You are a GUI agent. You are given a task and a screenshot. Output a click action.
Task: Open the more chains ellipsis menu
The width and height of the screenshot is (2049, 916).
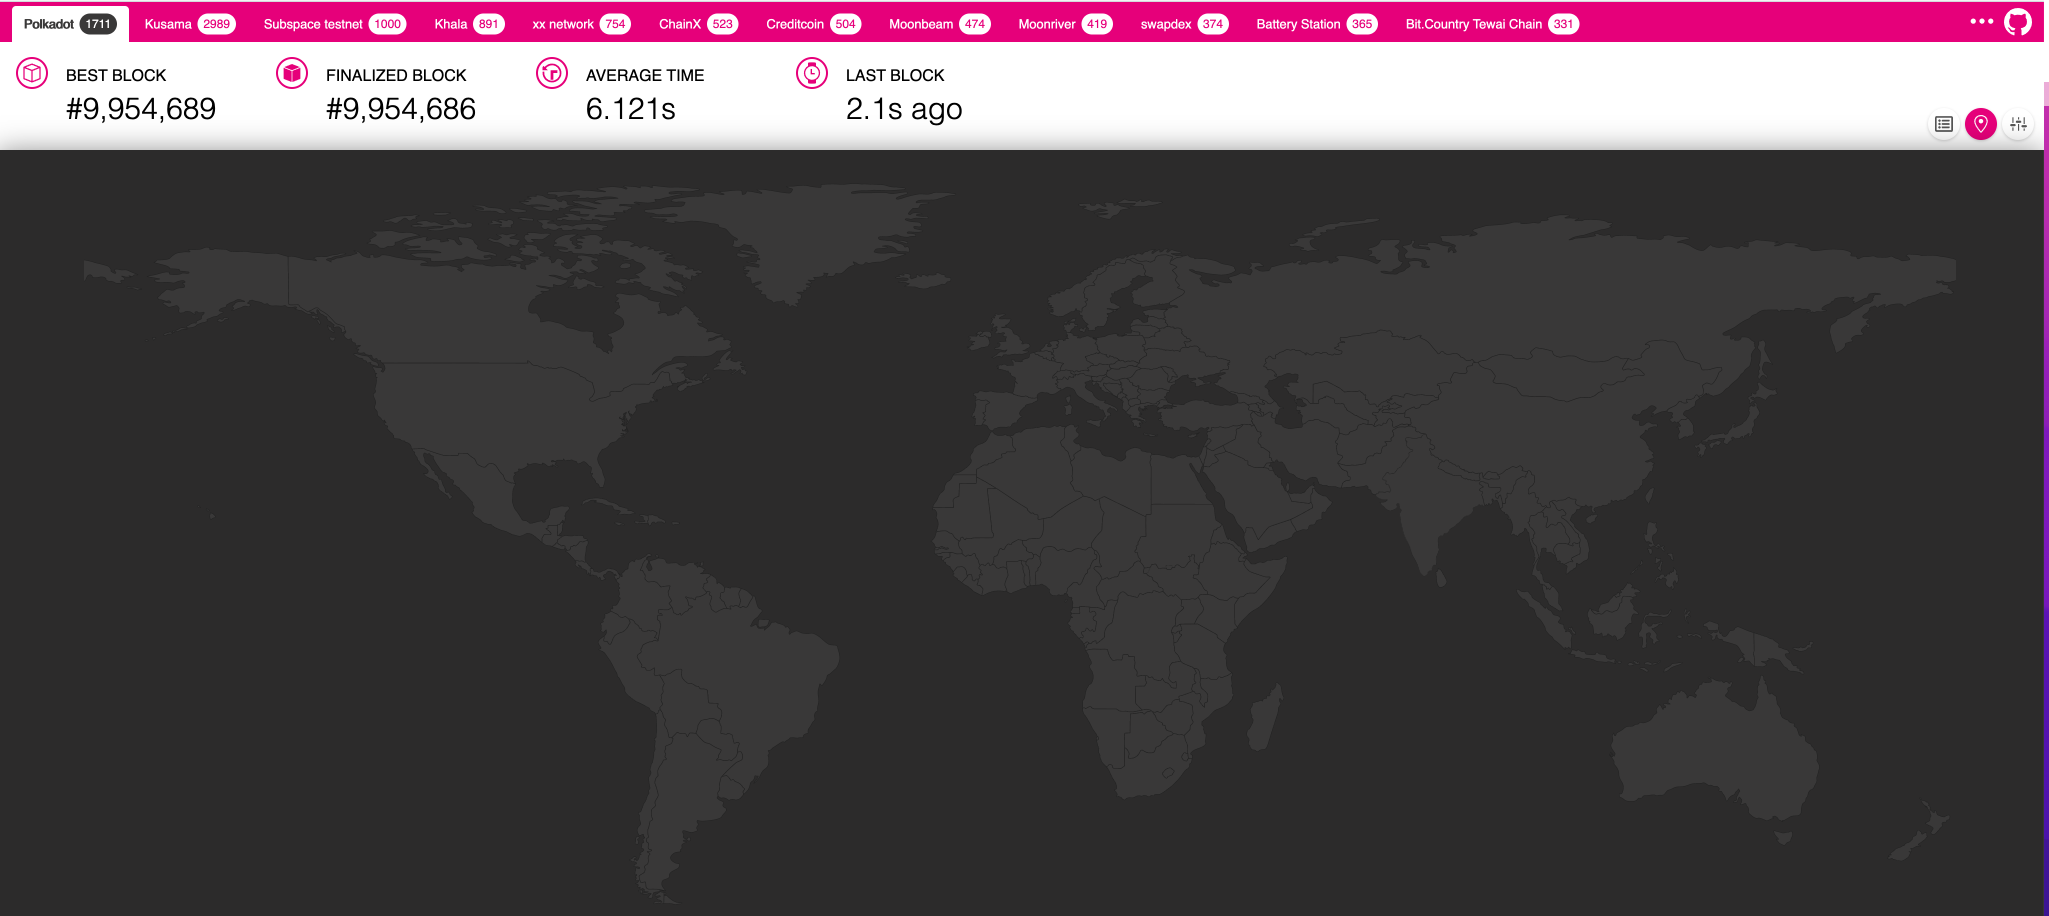coord(1980,19)
